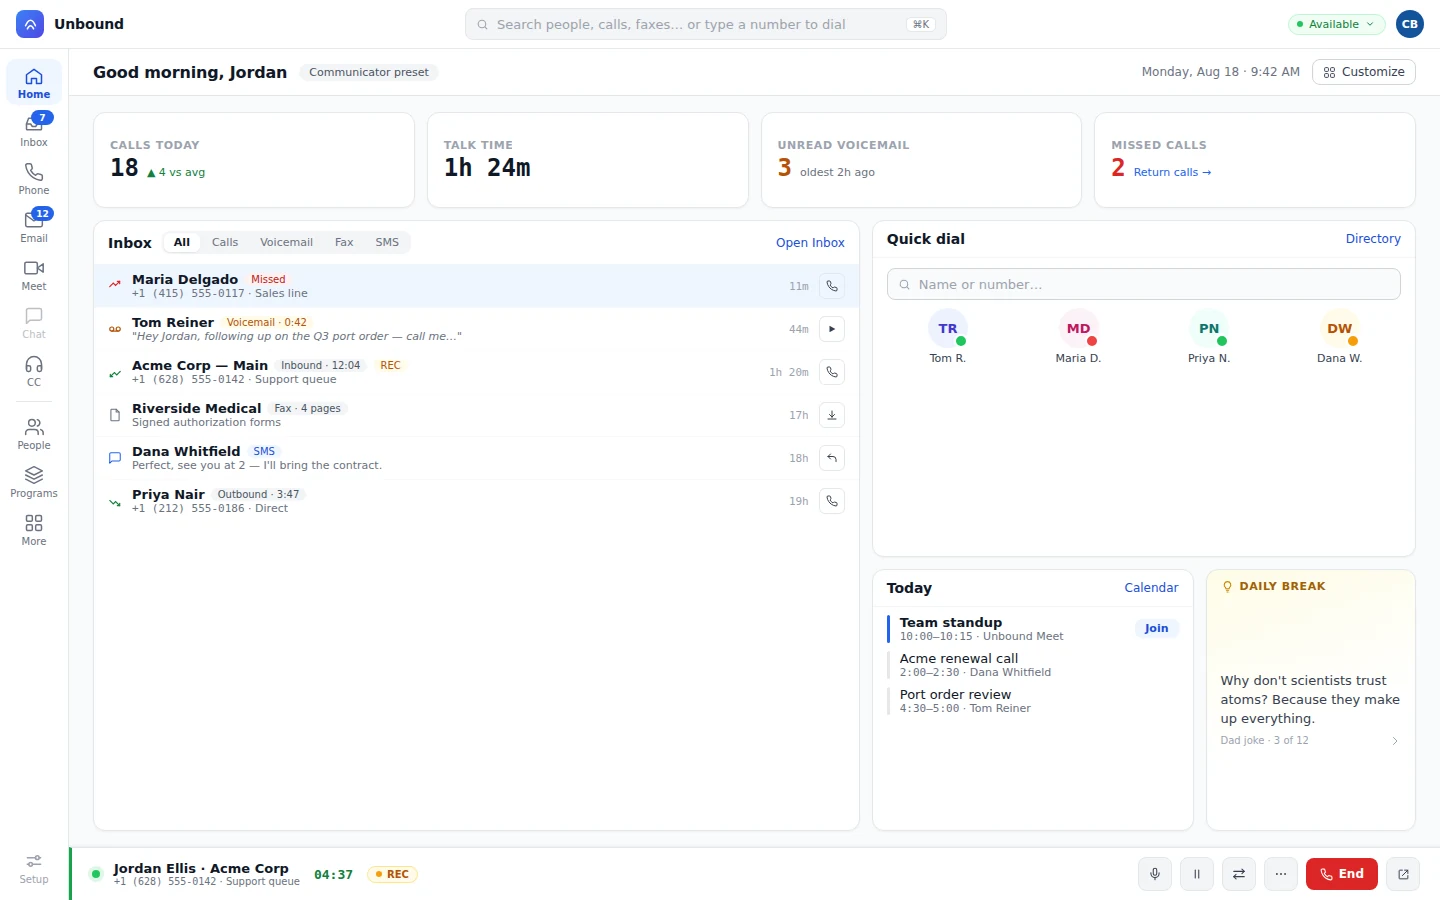Focus the global search and dial field
Image resolution: width=1440 pixels, height=900 pixels.
pos(706,24)
